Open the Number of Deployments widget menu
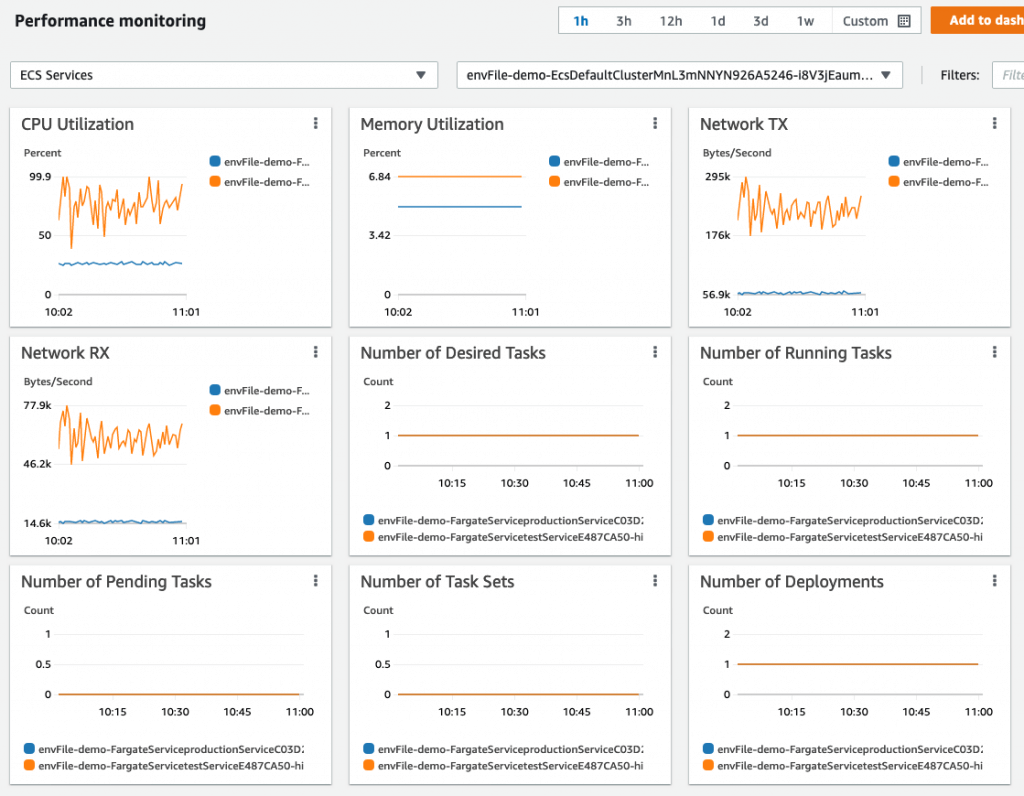1024x796 pixels. [x=995, y=580]
